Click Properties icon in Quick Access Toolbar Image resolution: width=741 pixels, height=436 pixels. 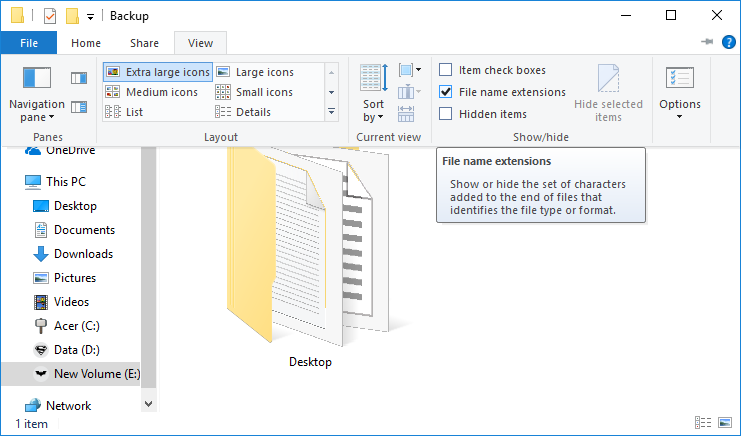click(50, 16)
